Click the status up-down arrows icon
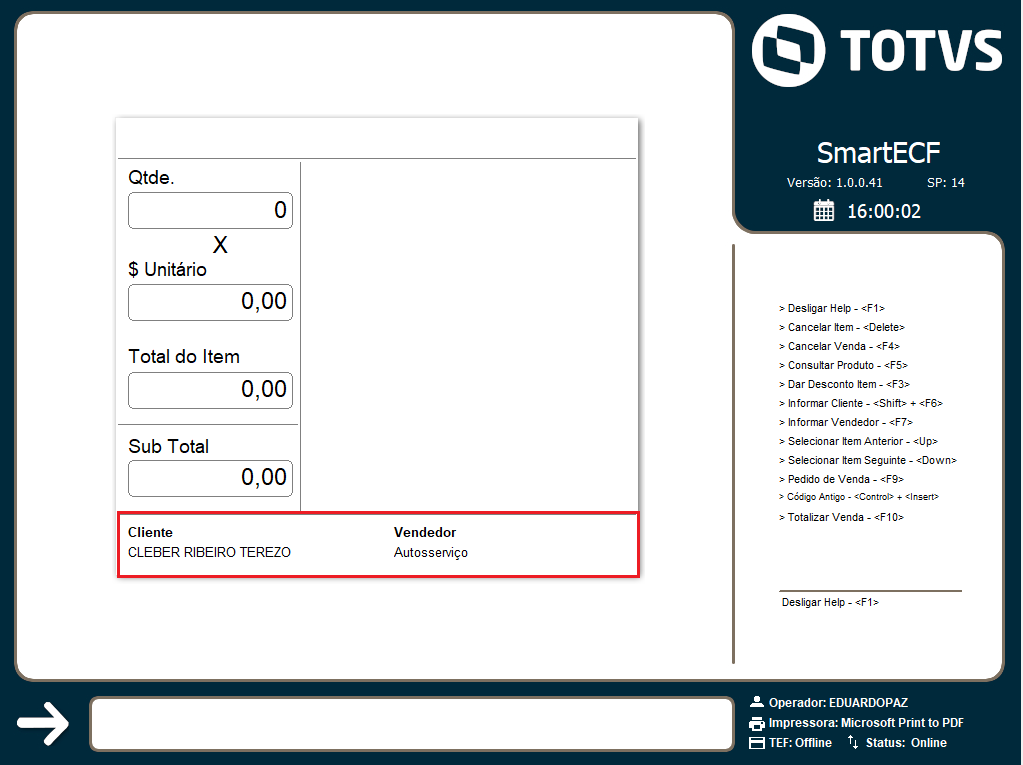The width and height of the screenshot is (1023, 765). click(x=853, y=742)
